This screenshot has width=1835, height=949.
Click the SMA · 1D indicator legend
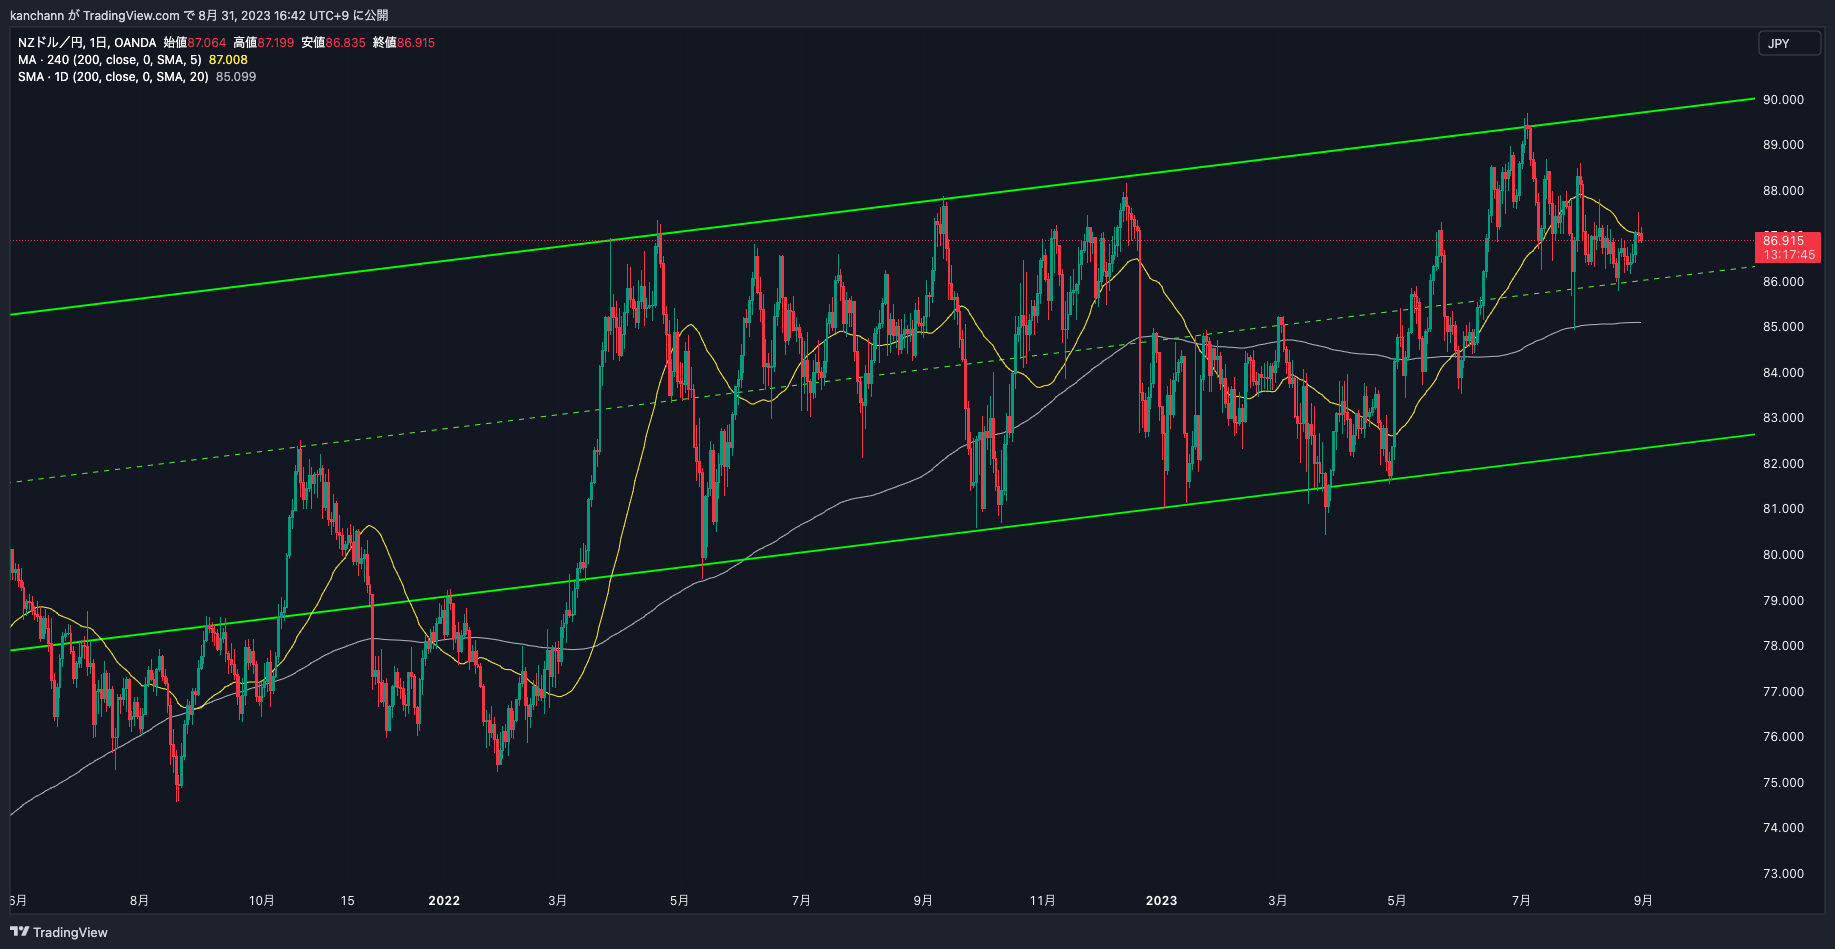tap(113, 77)
